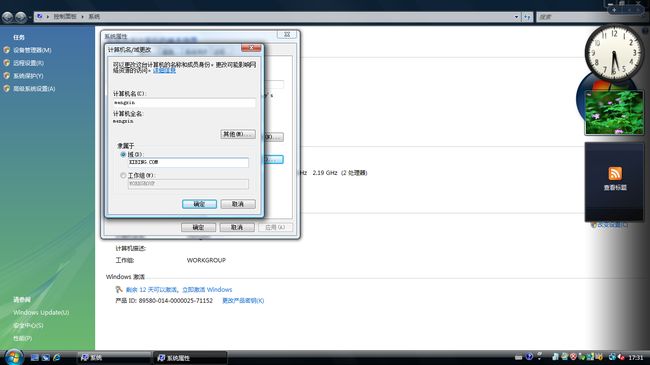Click the language bar keyboard icon
Viewport: 650px width, 365px height.
pyautogui.click(x=518, y=357)
